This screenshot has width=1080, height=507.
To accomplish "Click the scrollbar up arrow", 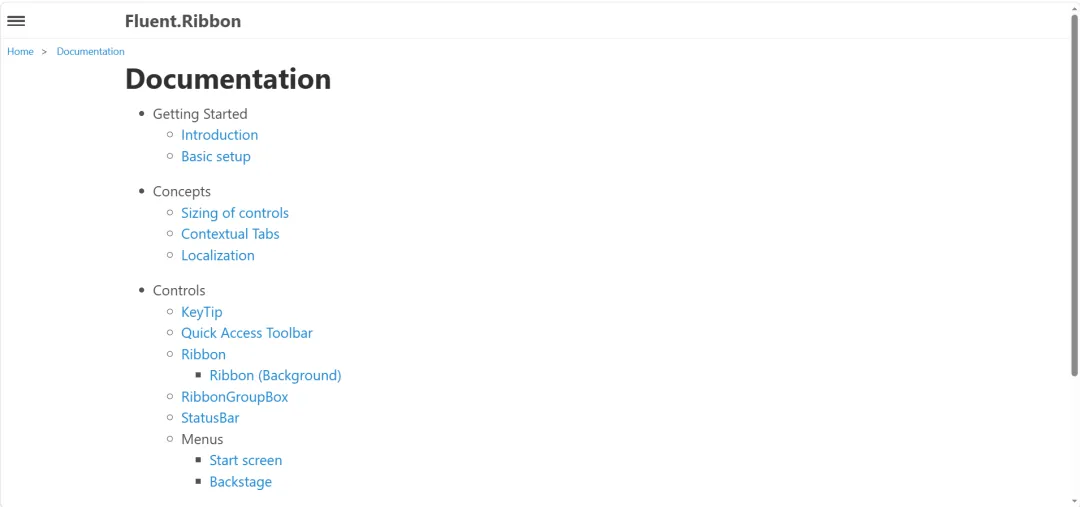I will pyautogui.click(x=1074, y=7).
